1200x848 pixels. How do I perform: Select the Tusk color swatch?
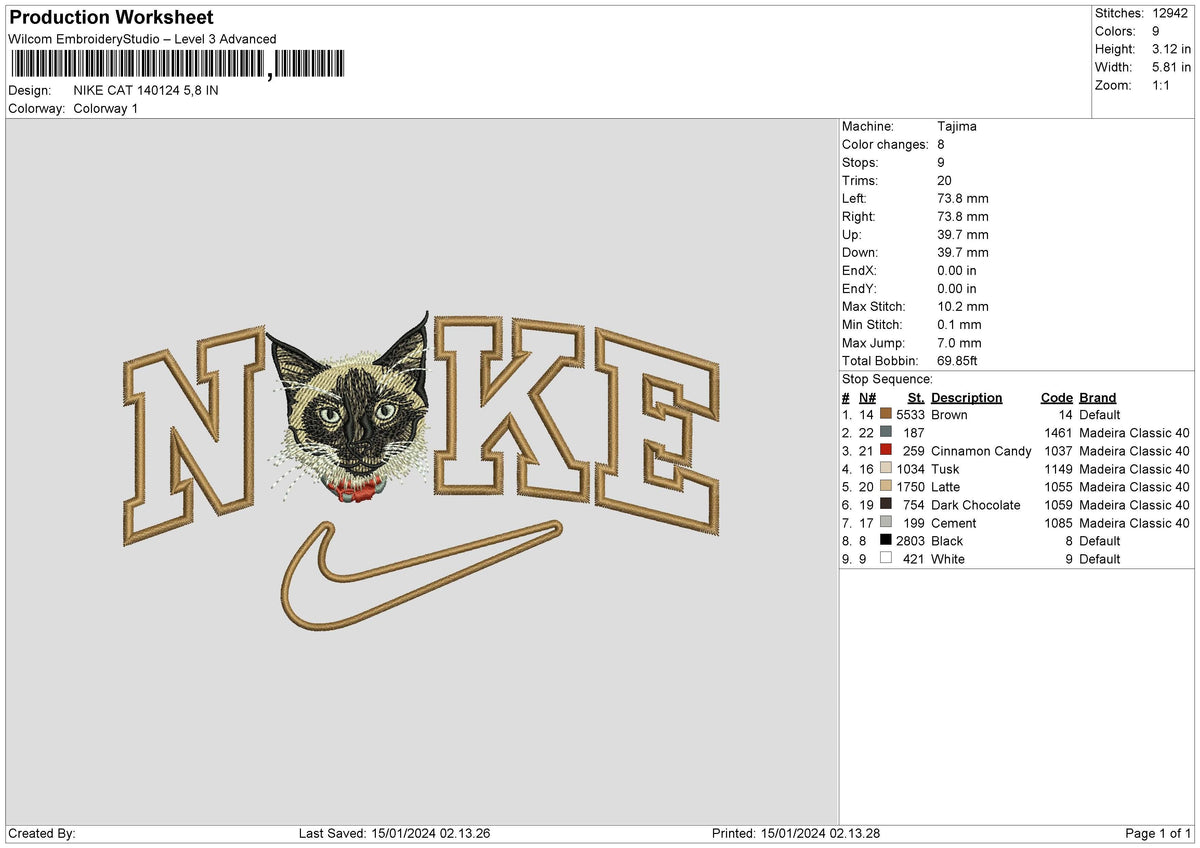coord(885,468)
